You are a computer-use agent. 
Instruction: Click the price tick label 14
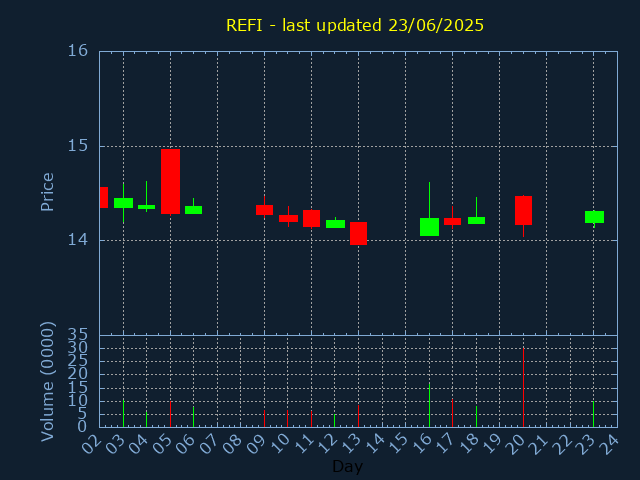coord(78,240)
